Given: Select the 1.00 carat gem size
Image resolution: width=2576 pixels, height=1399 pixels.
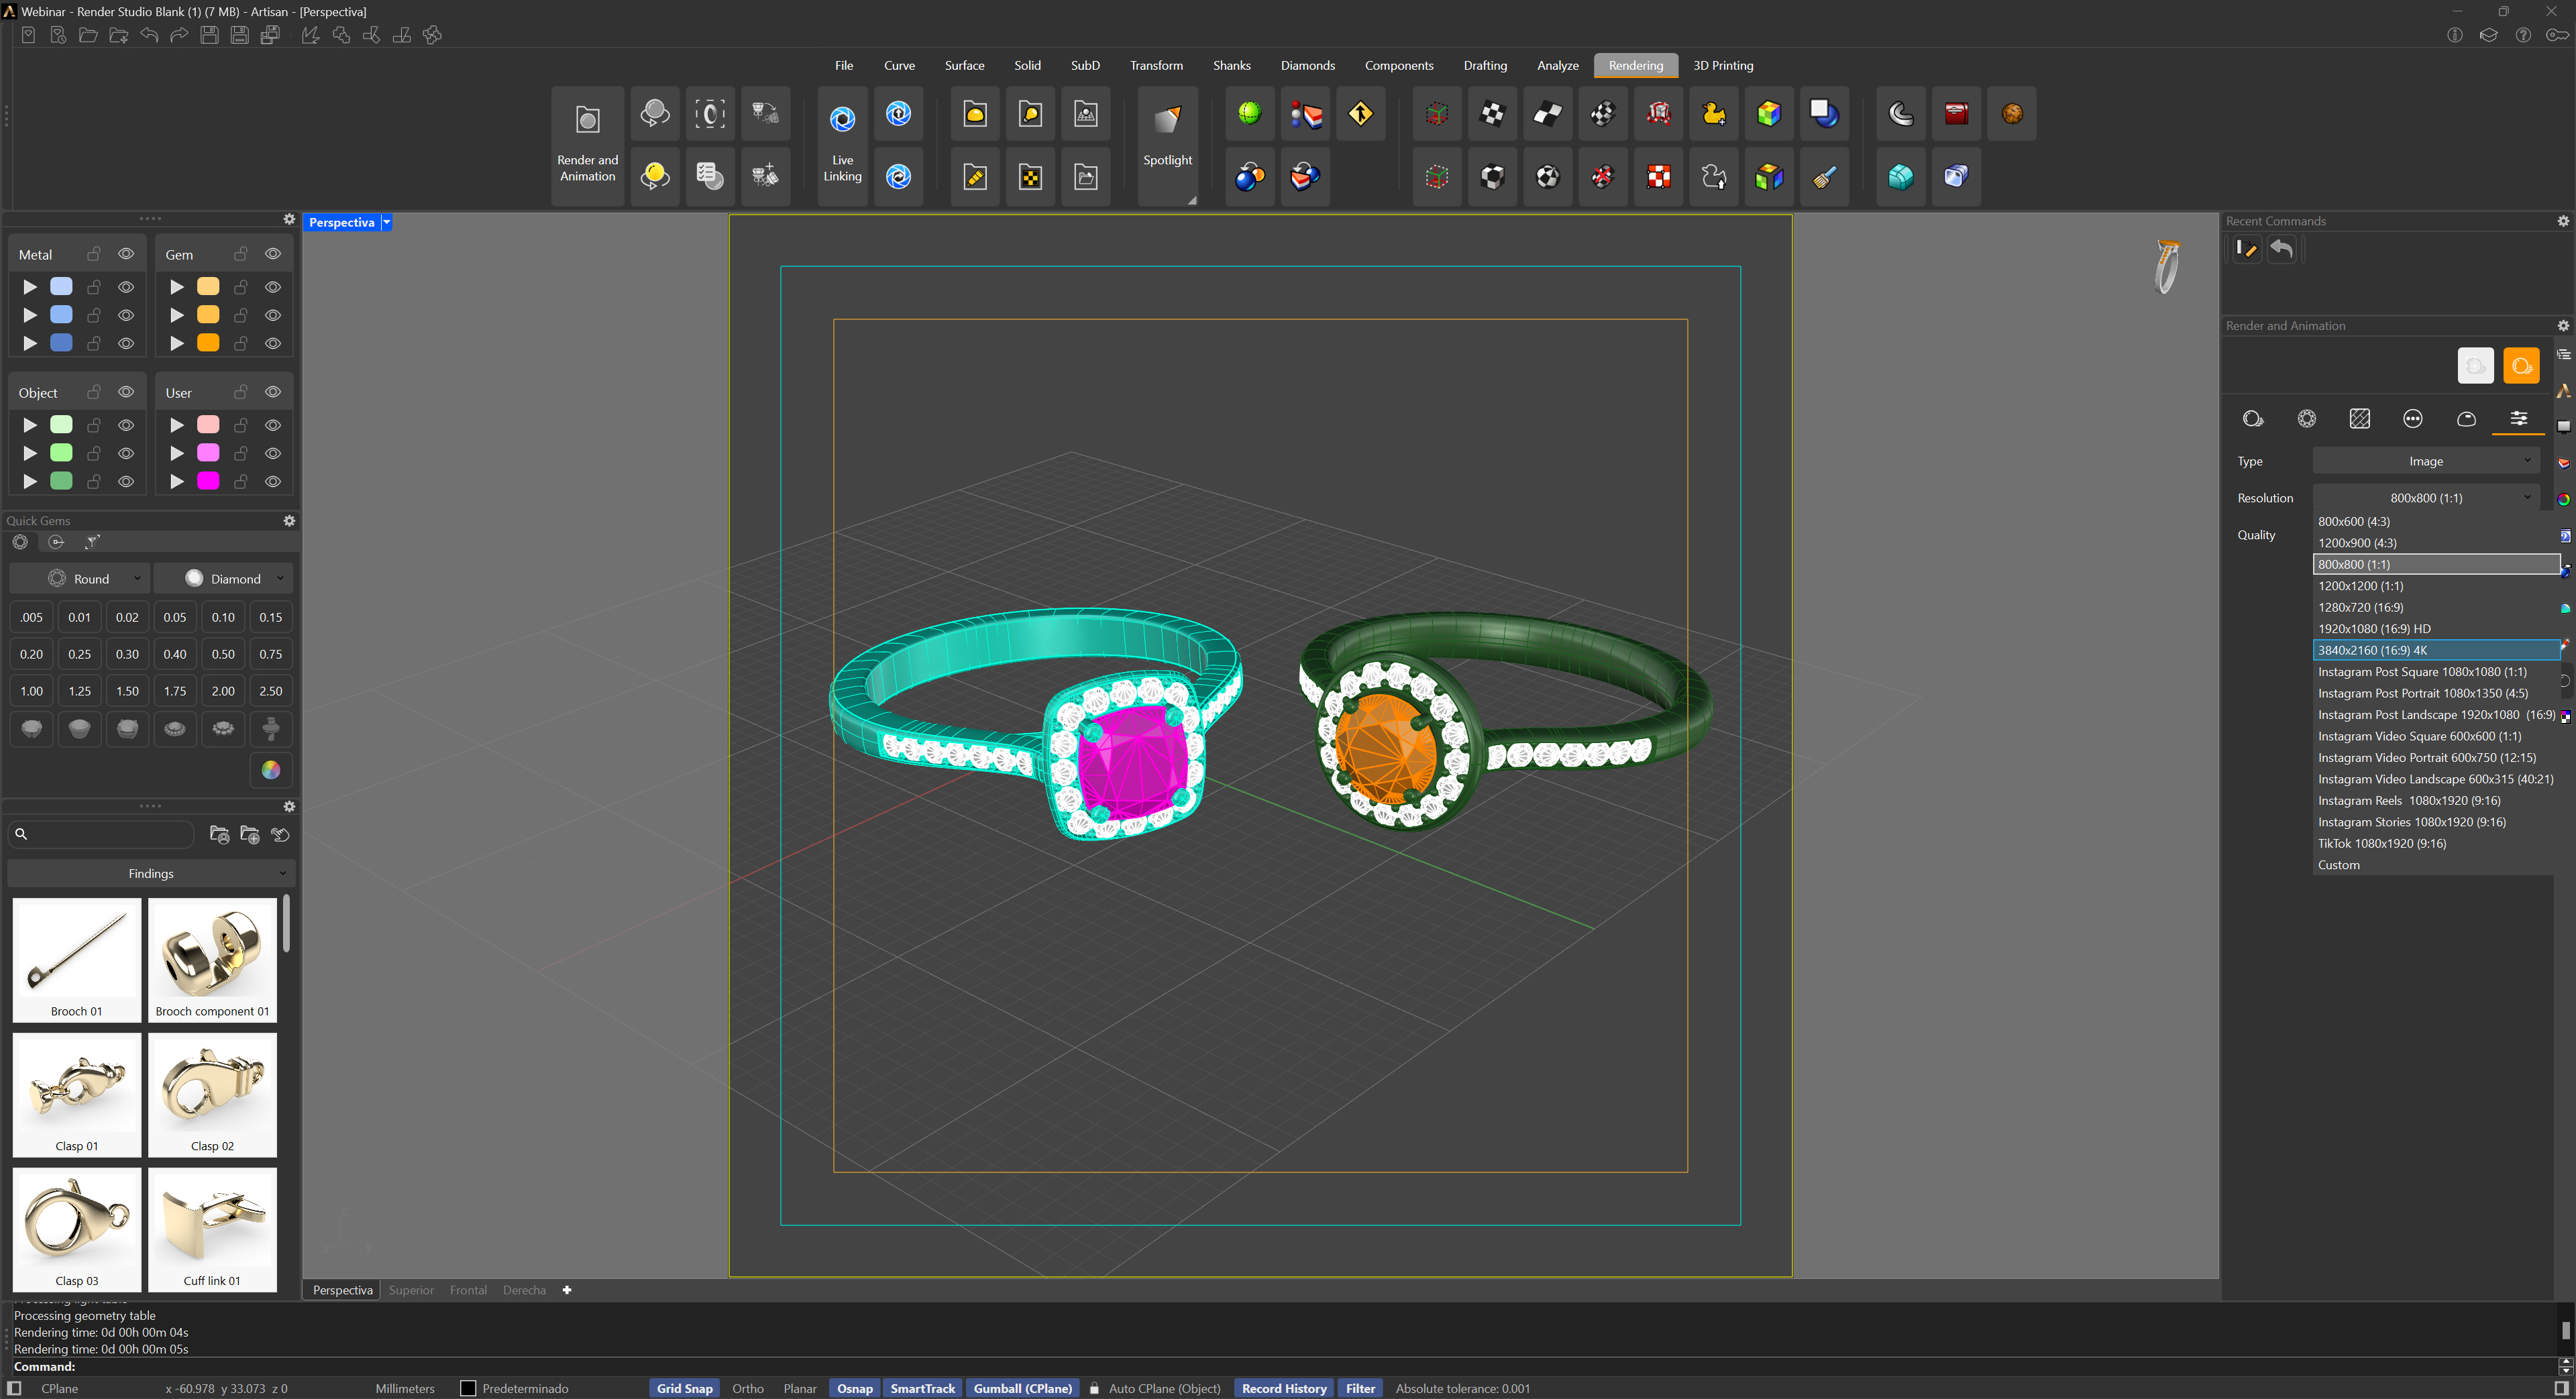Looking at the screenshot, I should pos(31,691).
